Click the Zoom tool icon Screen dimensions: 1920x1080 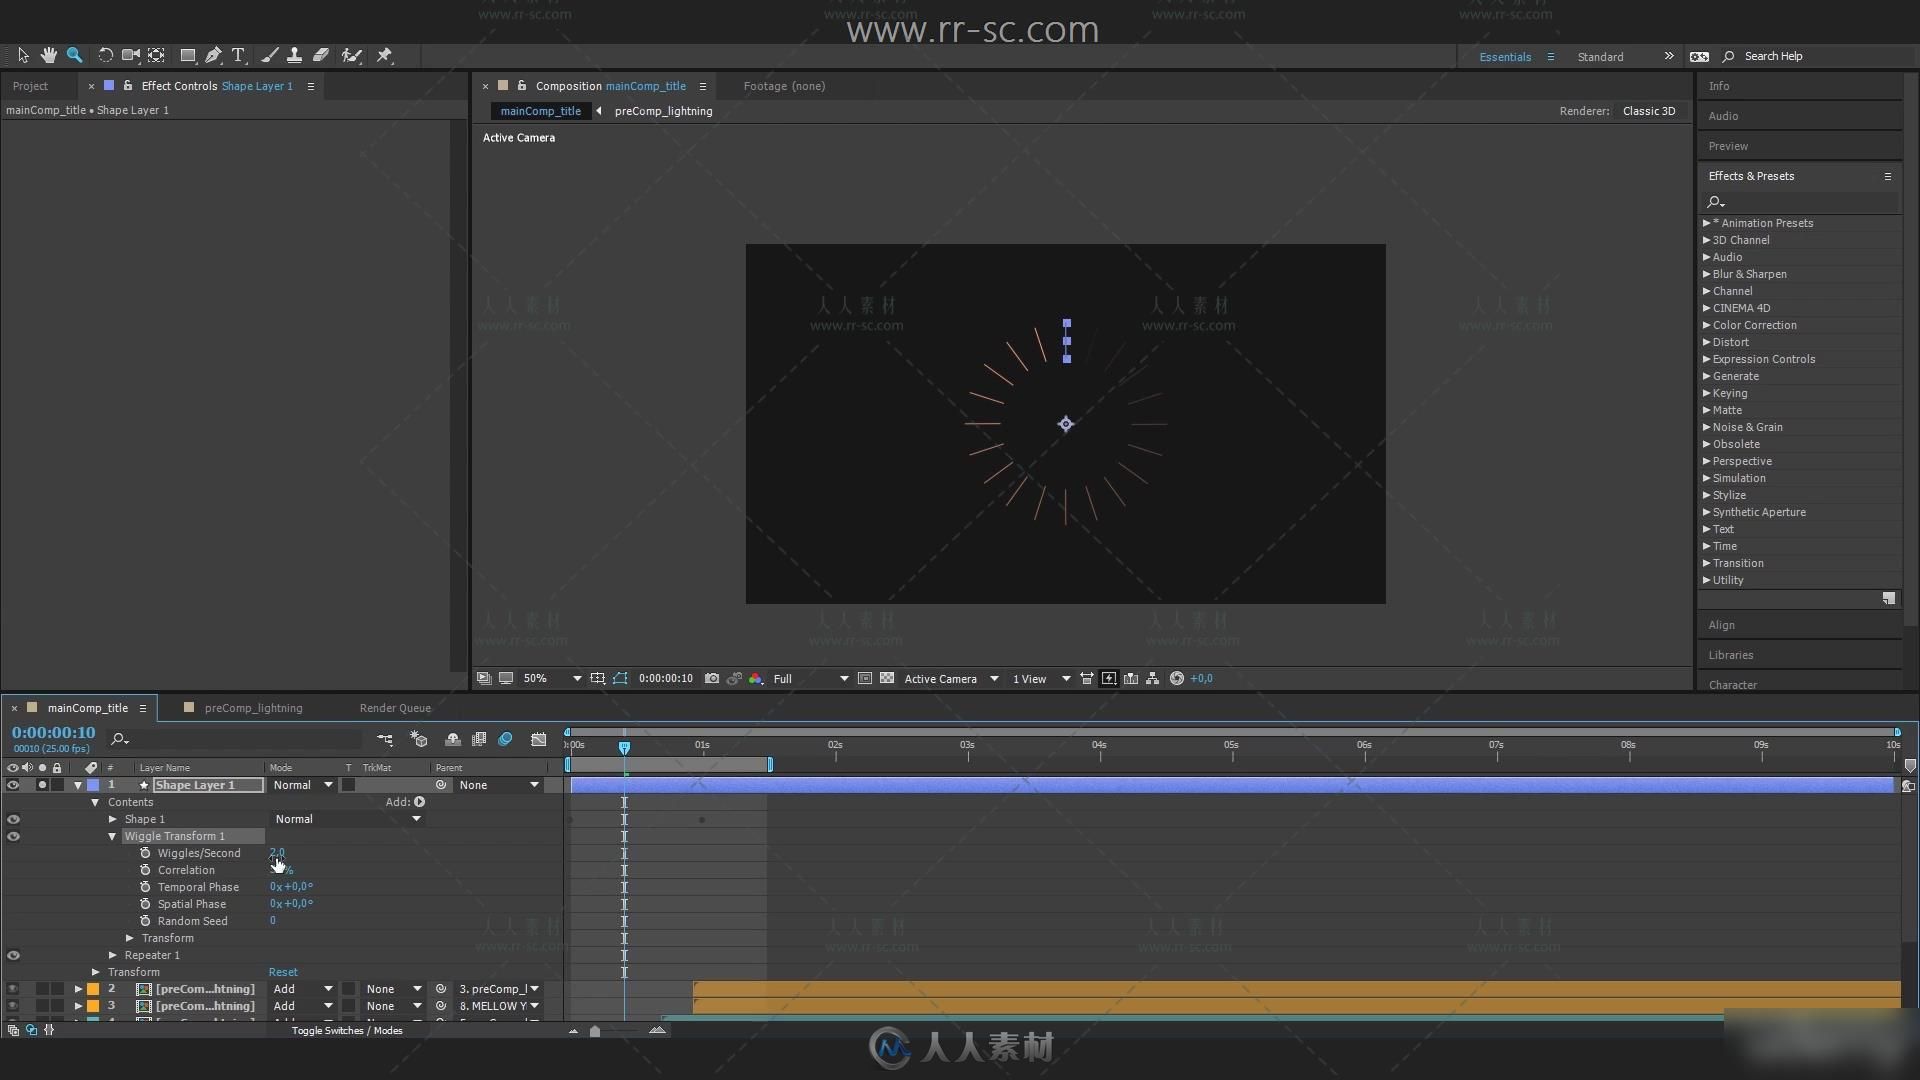(x=75, y=55)
